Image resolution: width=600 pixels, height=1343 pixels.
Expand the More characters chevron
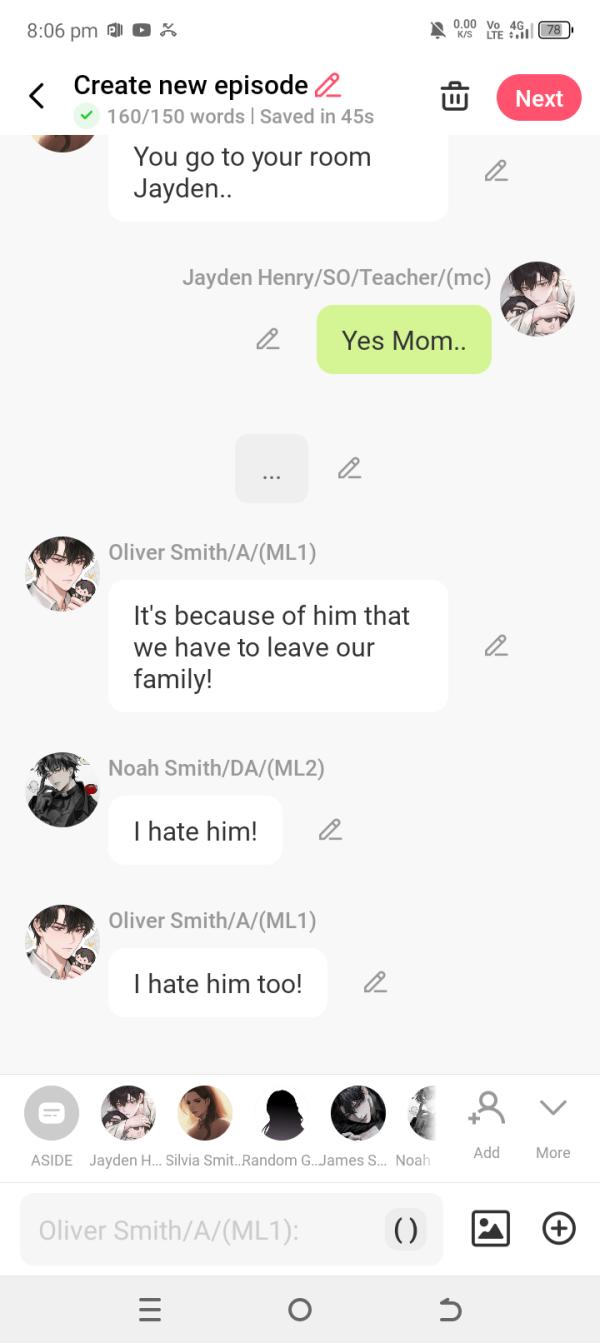[553, 1126]
